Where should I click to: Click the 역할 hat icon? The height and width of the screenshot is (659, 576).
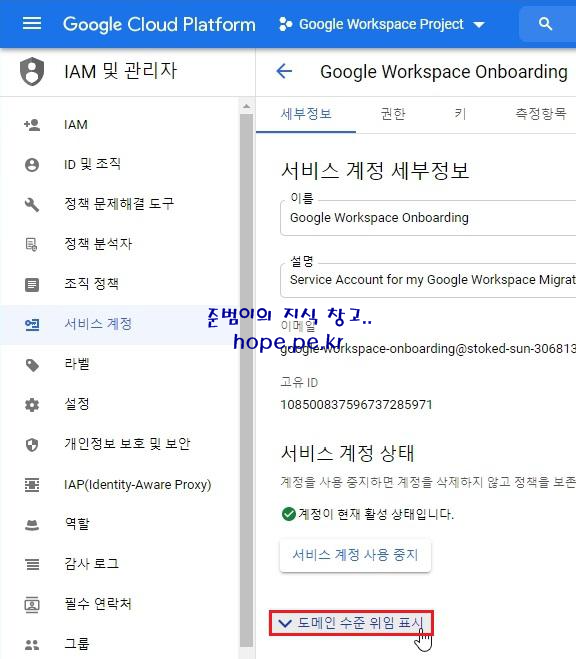[32, 525]
